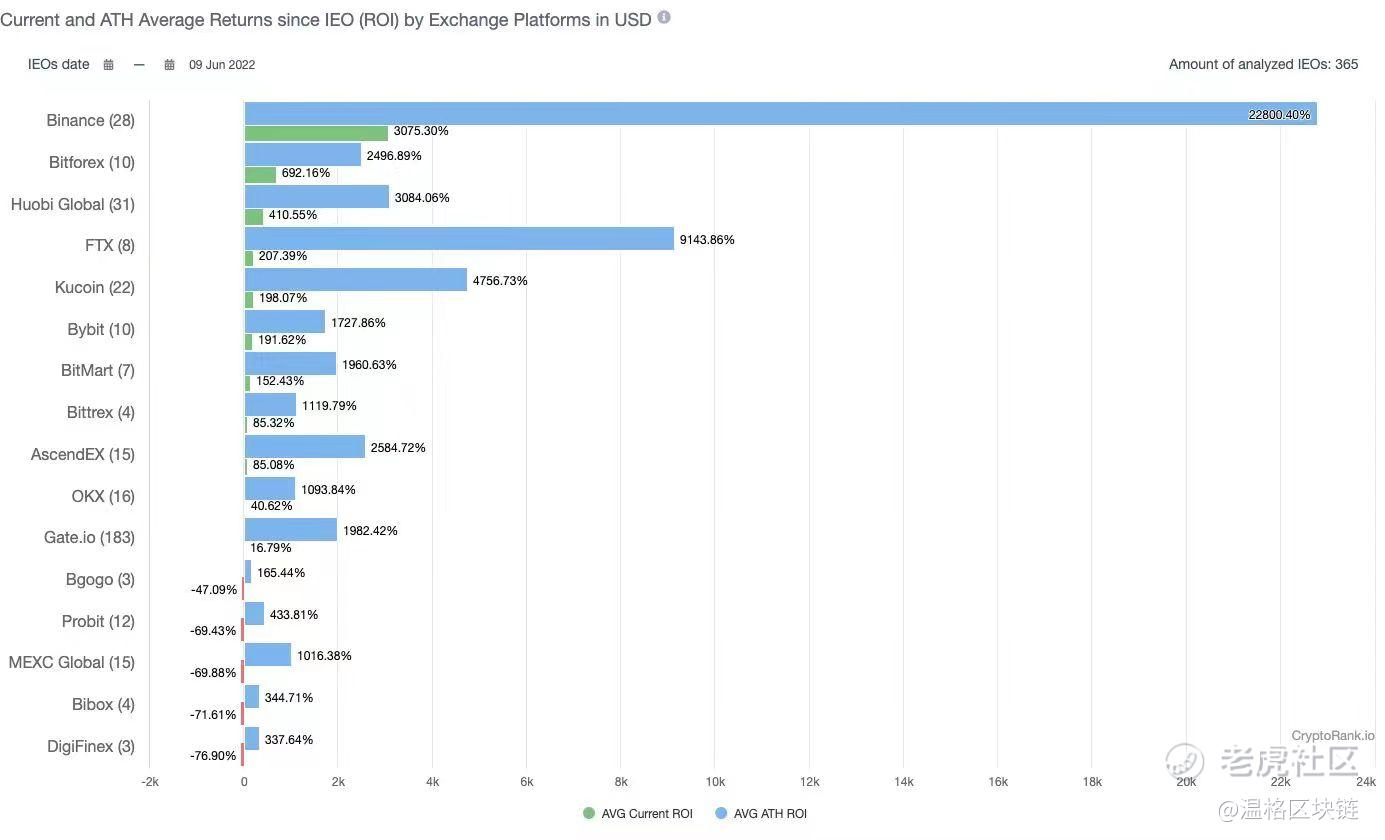Click Bittrex's blue ATH ROI bar

tap(270, 405)
